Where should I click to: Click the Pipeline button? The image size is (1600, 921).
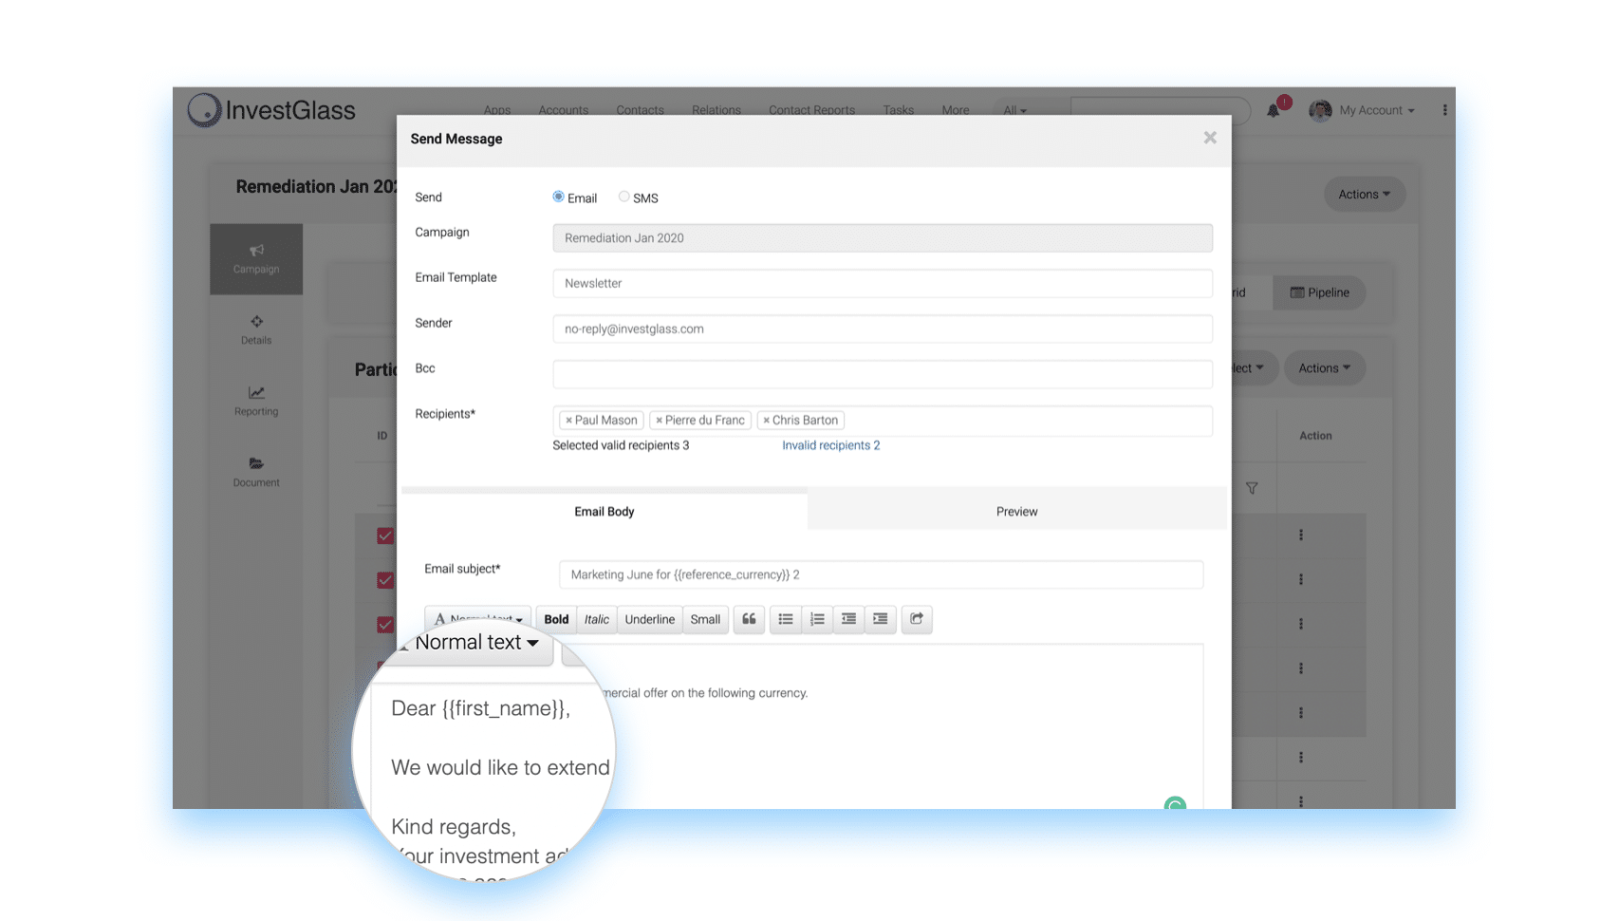coord(1320,293)
